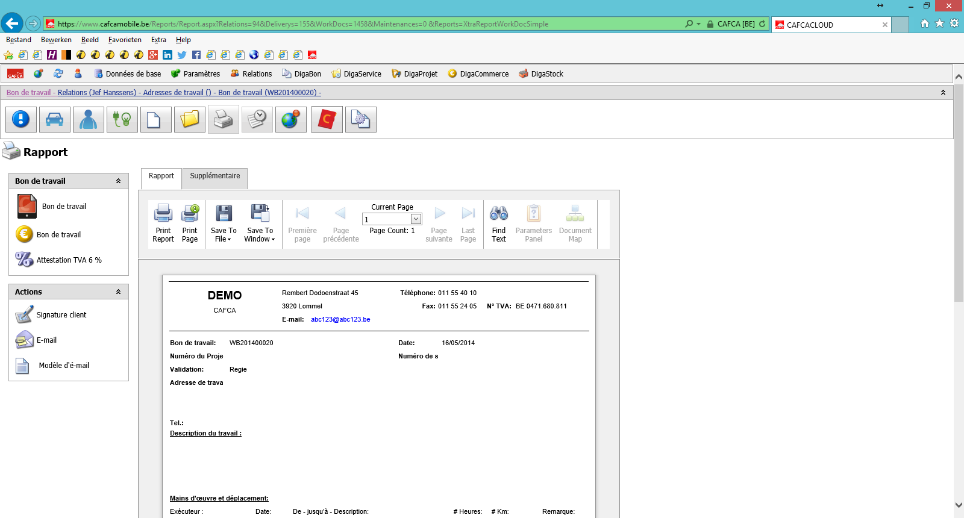Image resolution: width=964 pixels, height=518 pixels.
Task: Click the browser favorites star icon
Action: click(x=939, y=23)
